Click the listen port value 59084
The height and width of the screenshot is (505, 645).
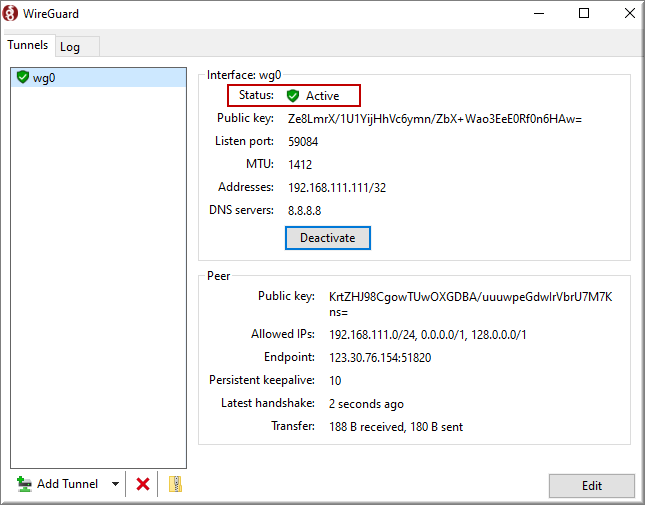(x=303, y=142)
